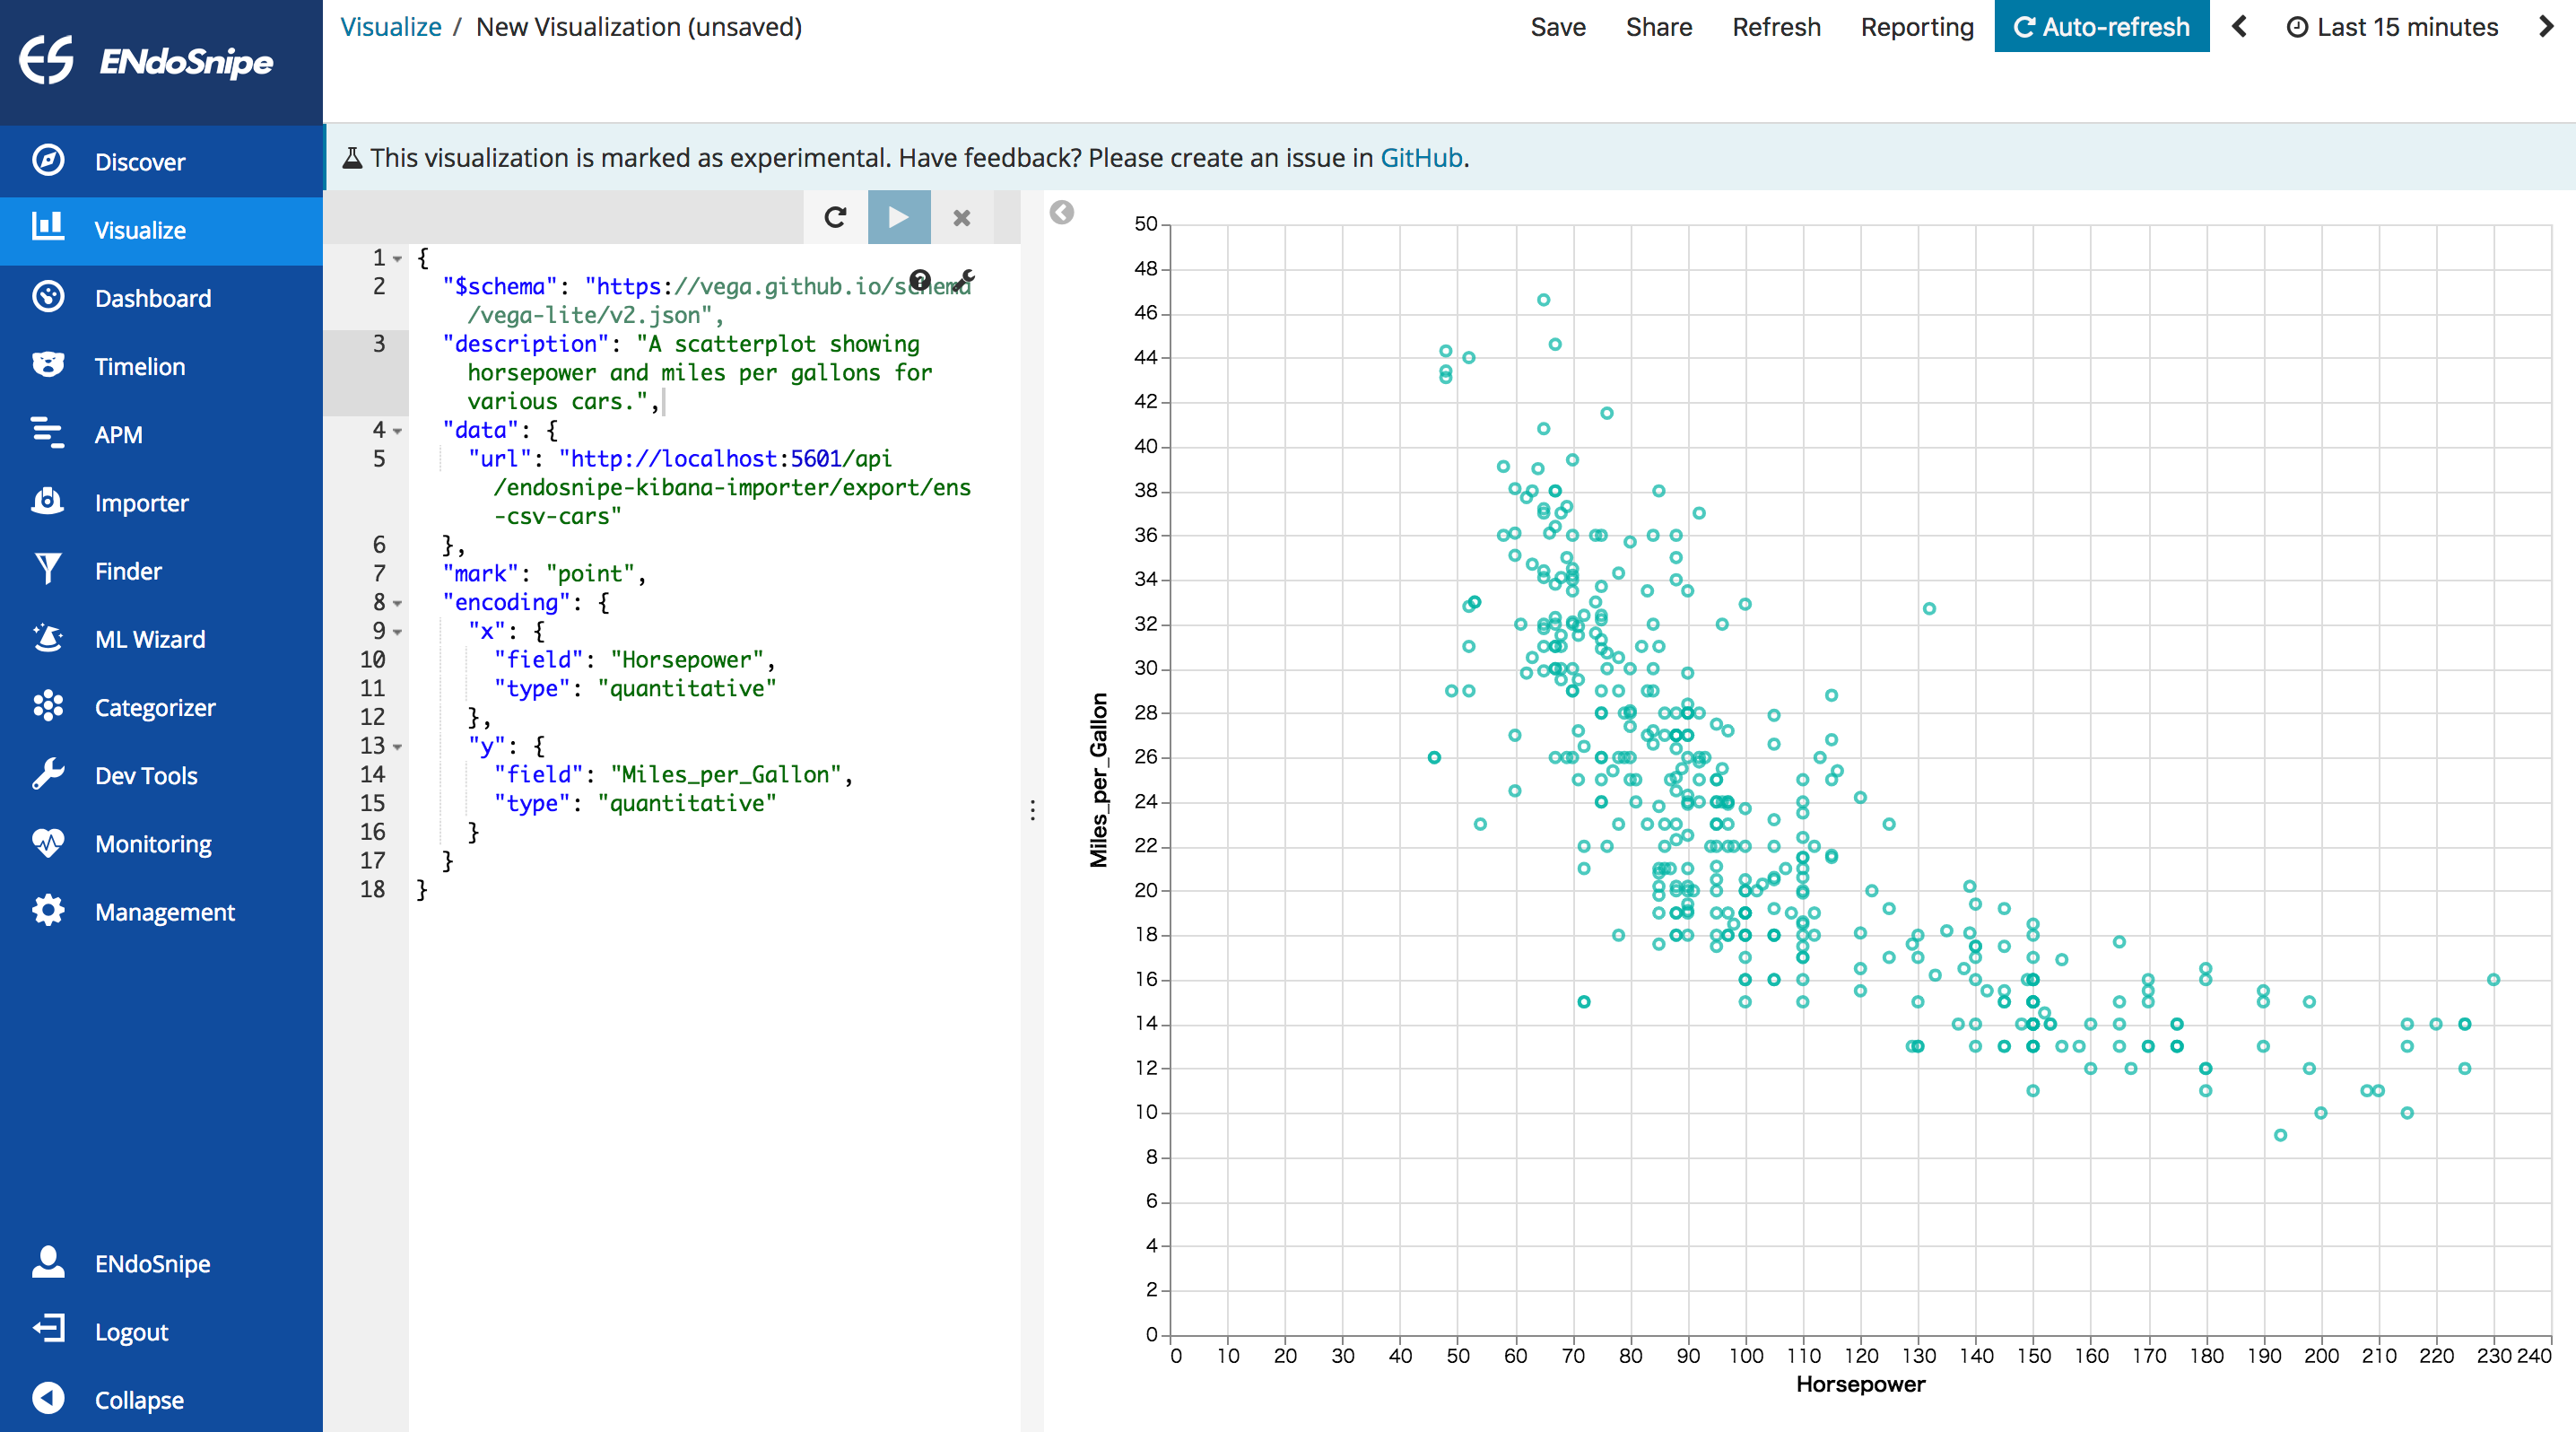
Task: Open the APM lines icon
Action: coord(48,433)
